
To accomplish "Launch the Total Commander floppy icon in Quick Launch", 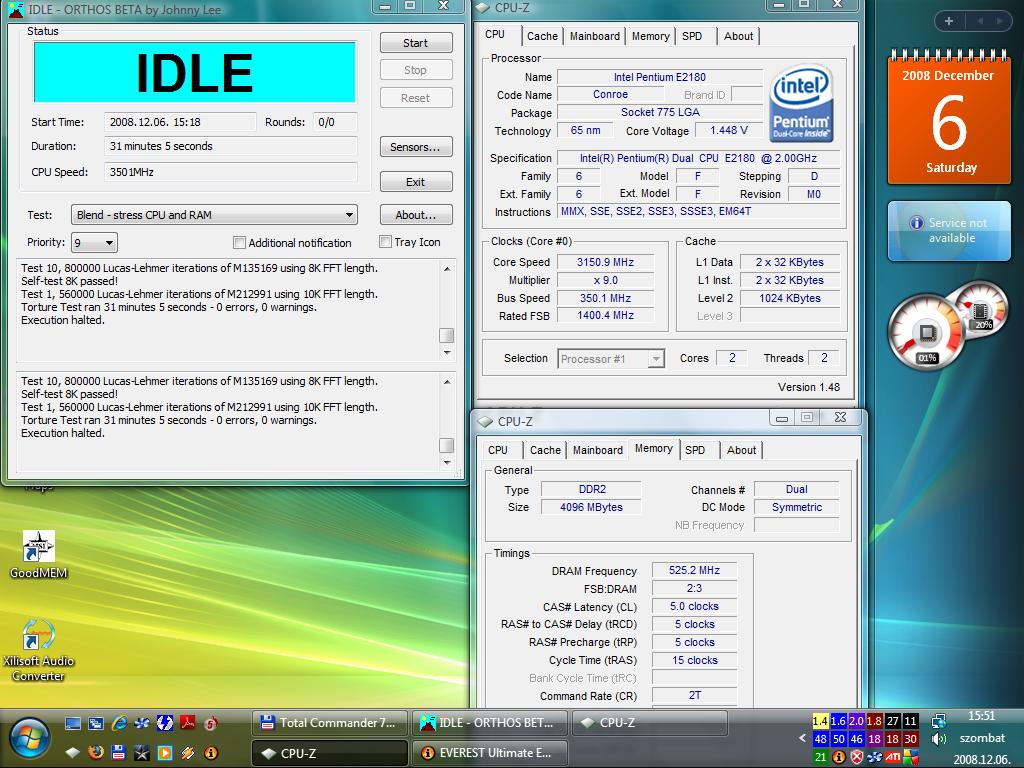I will point(119,752).
